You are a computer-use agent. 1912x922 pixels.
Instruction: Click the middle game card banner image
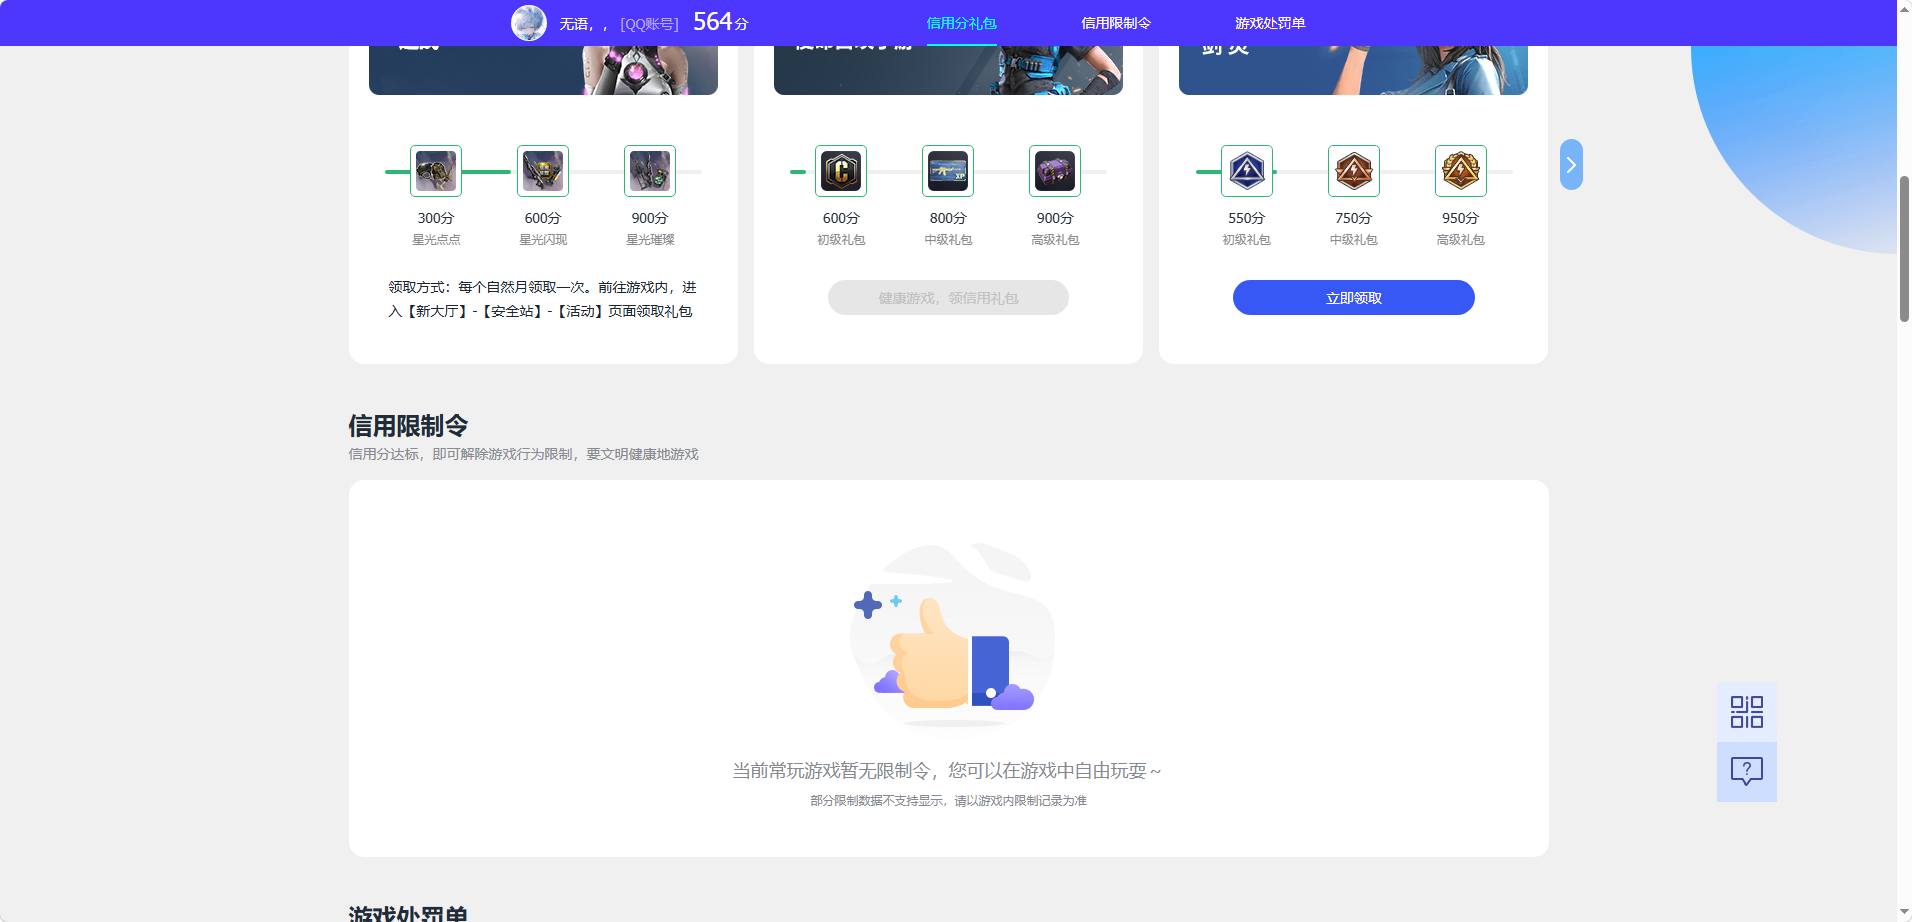(x=948, y=70)
